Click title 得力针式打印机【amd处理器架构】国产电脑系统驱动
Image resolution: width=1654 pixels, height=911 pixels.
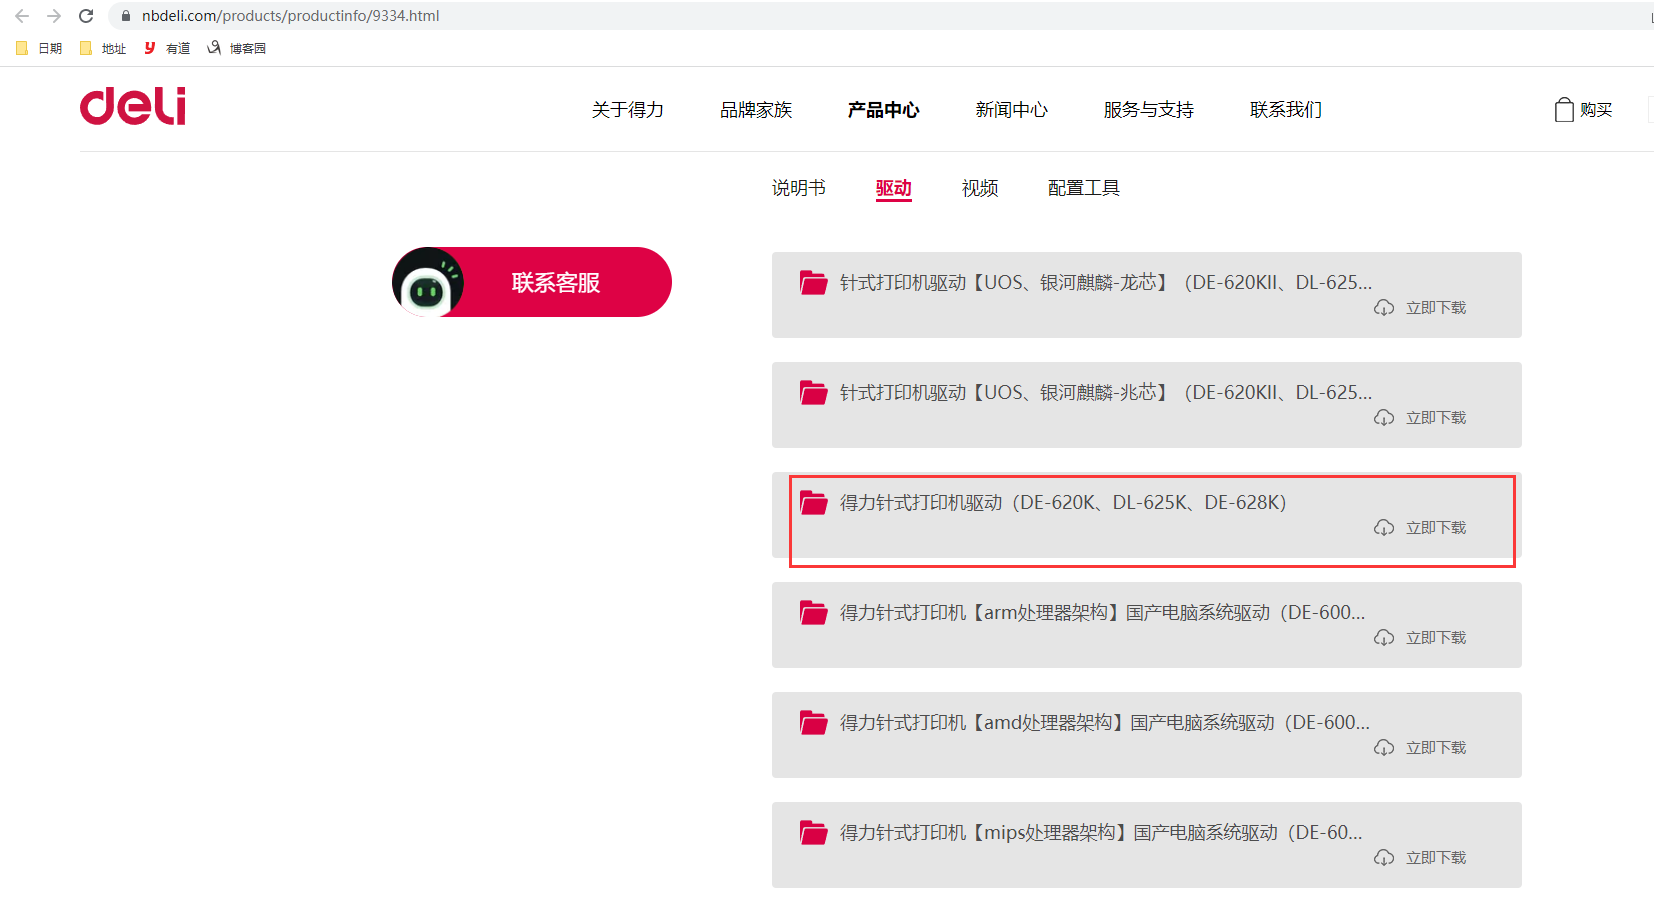click(x=1105, y=723)
